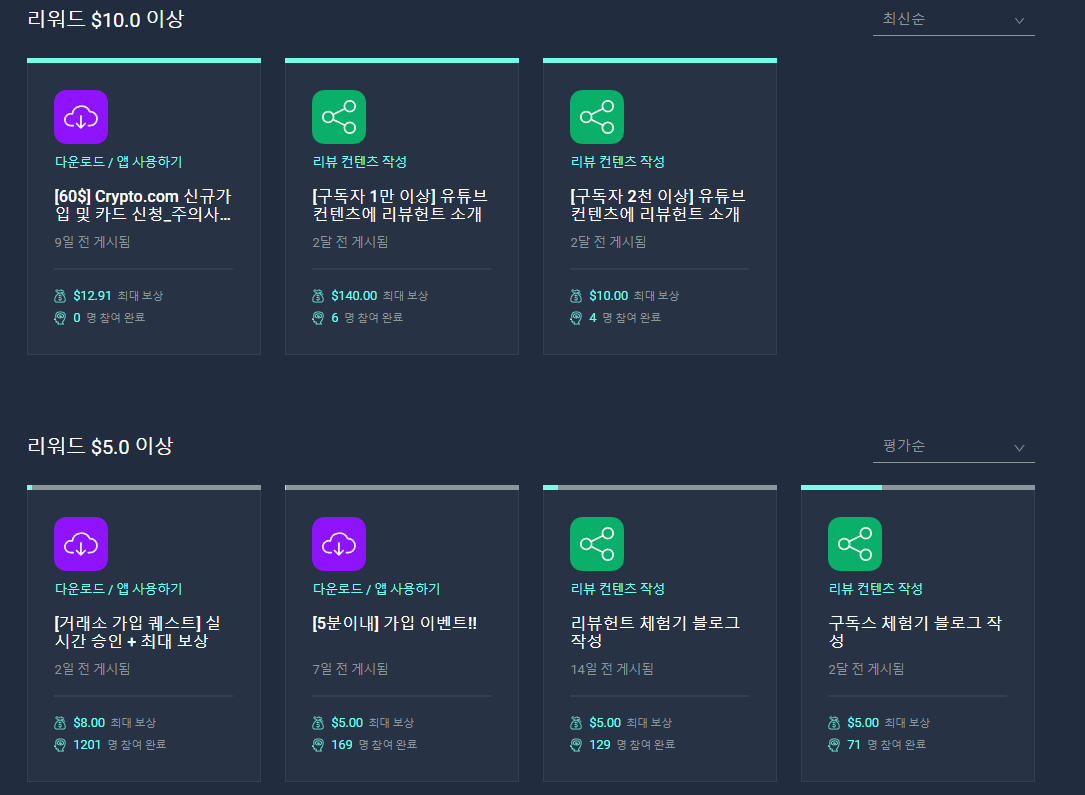Viewport: 1085px width, 795px height.
Task: Open the 최신순 sort dropdown
Action: pos(954,20)
